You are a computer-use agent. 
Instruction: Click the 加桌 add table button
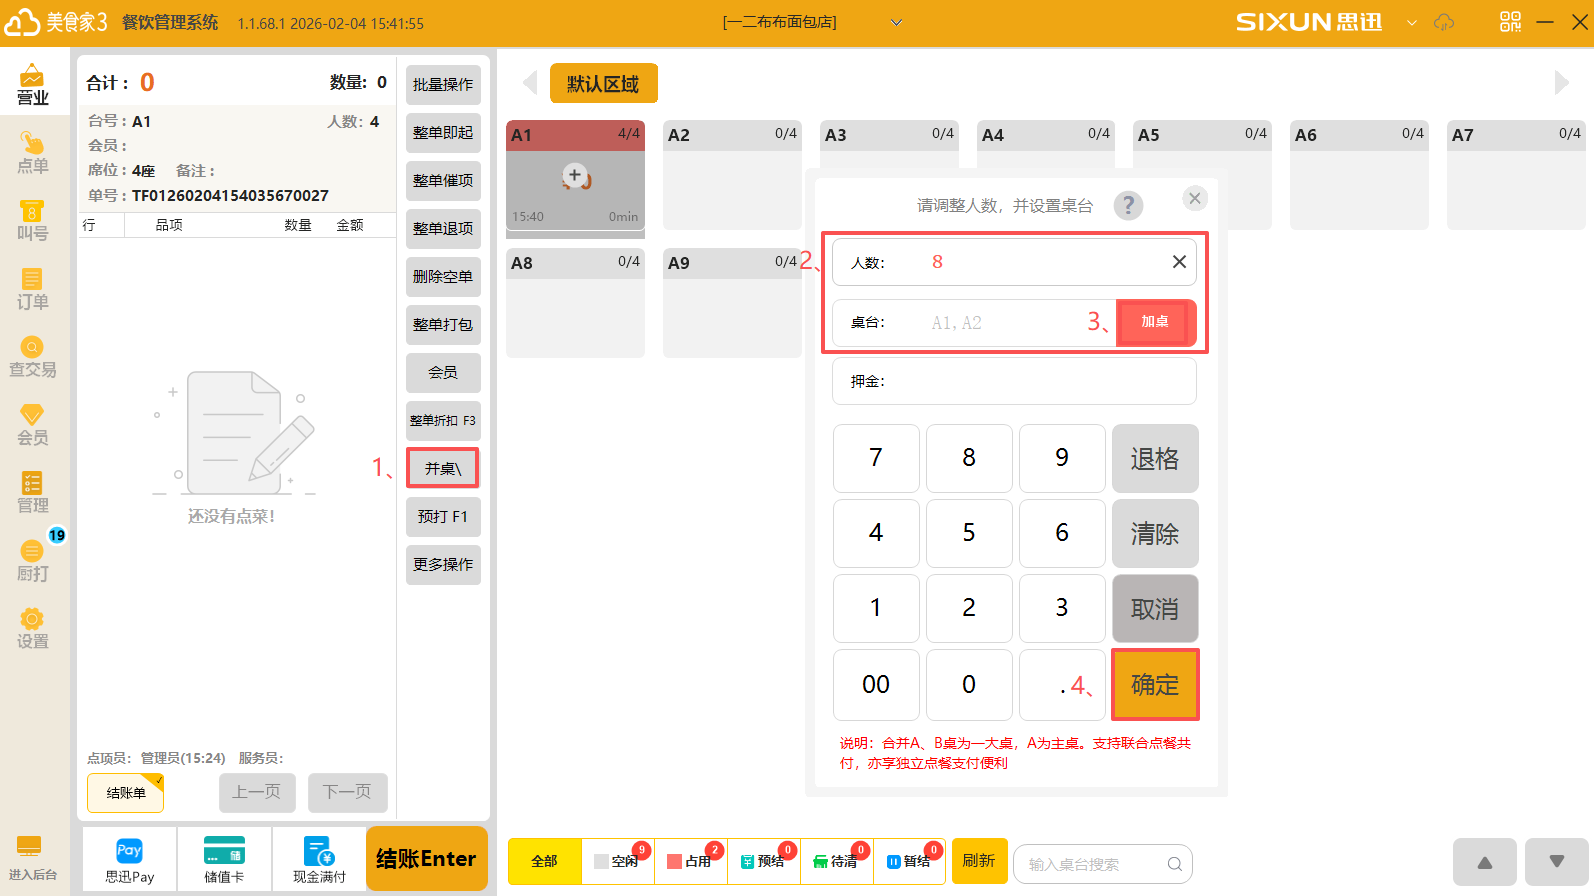1155,322
